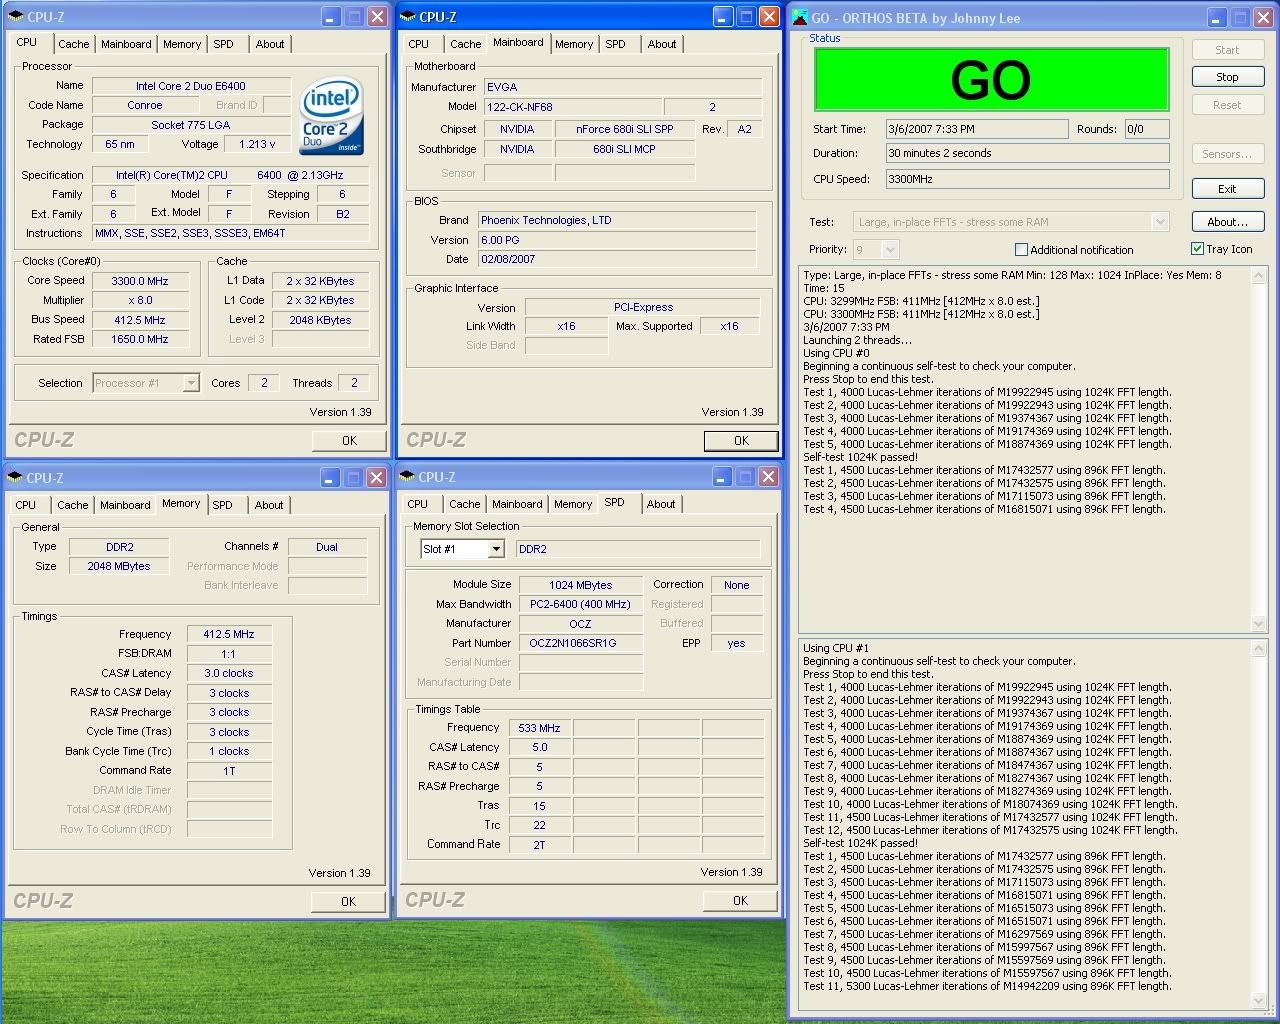Click Bus Speed value 412.5 MHz
The height and width of the screenshot is (1024, 1280).
point(140,320)
